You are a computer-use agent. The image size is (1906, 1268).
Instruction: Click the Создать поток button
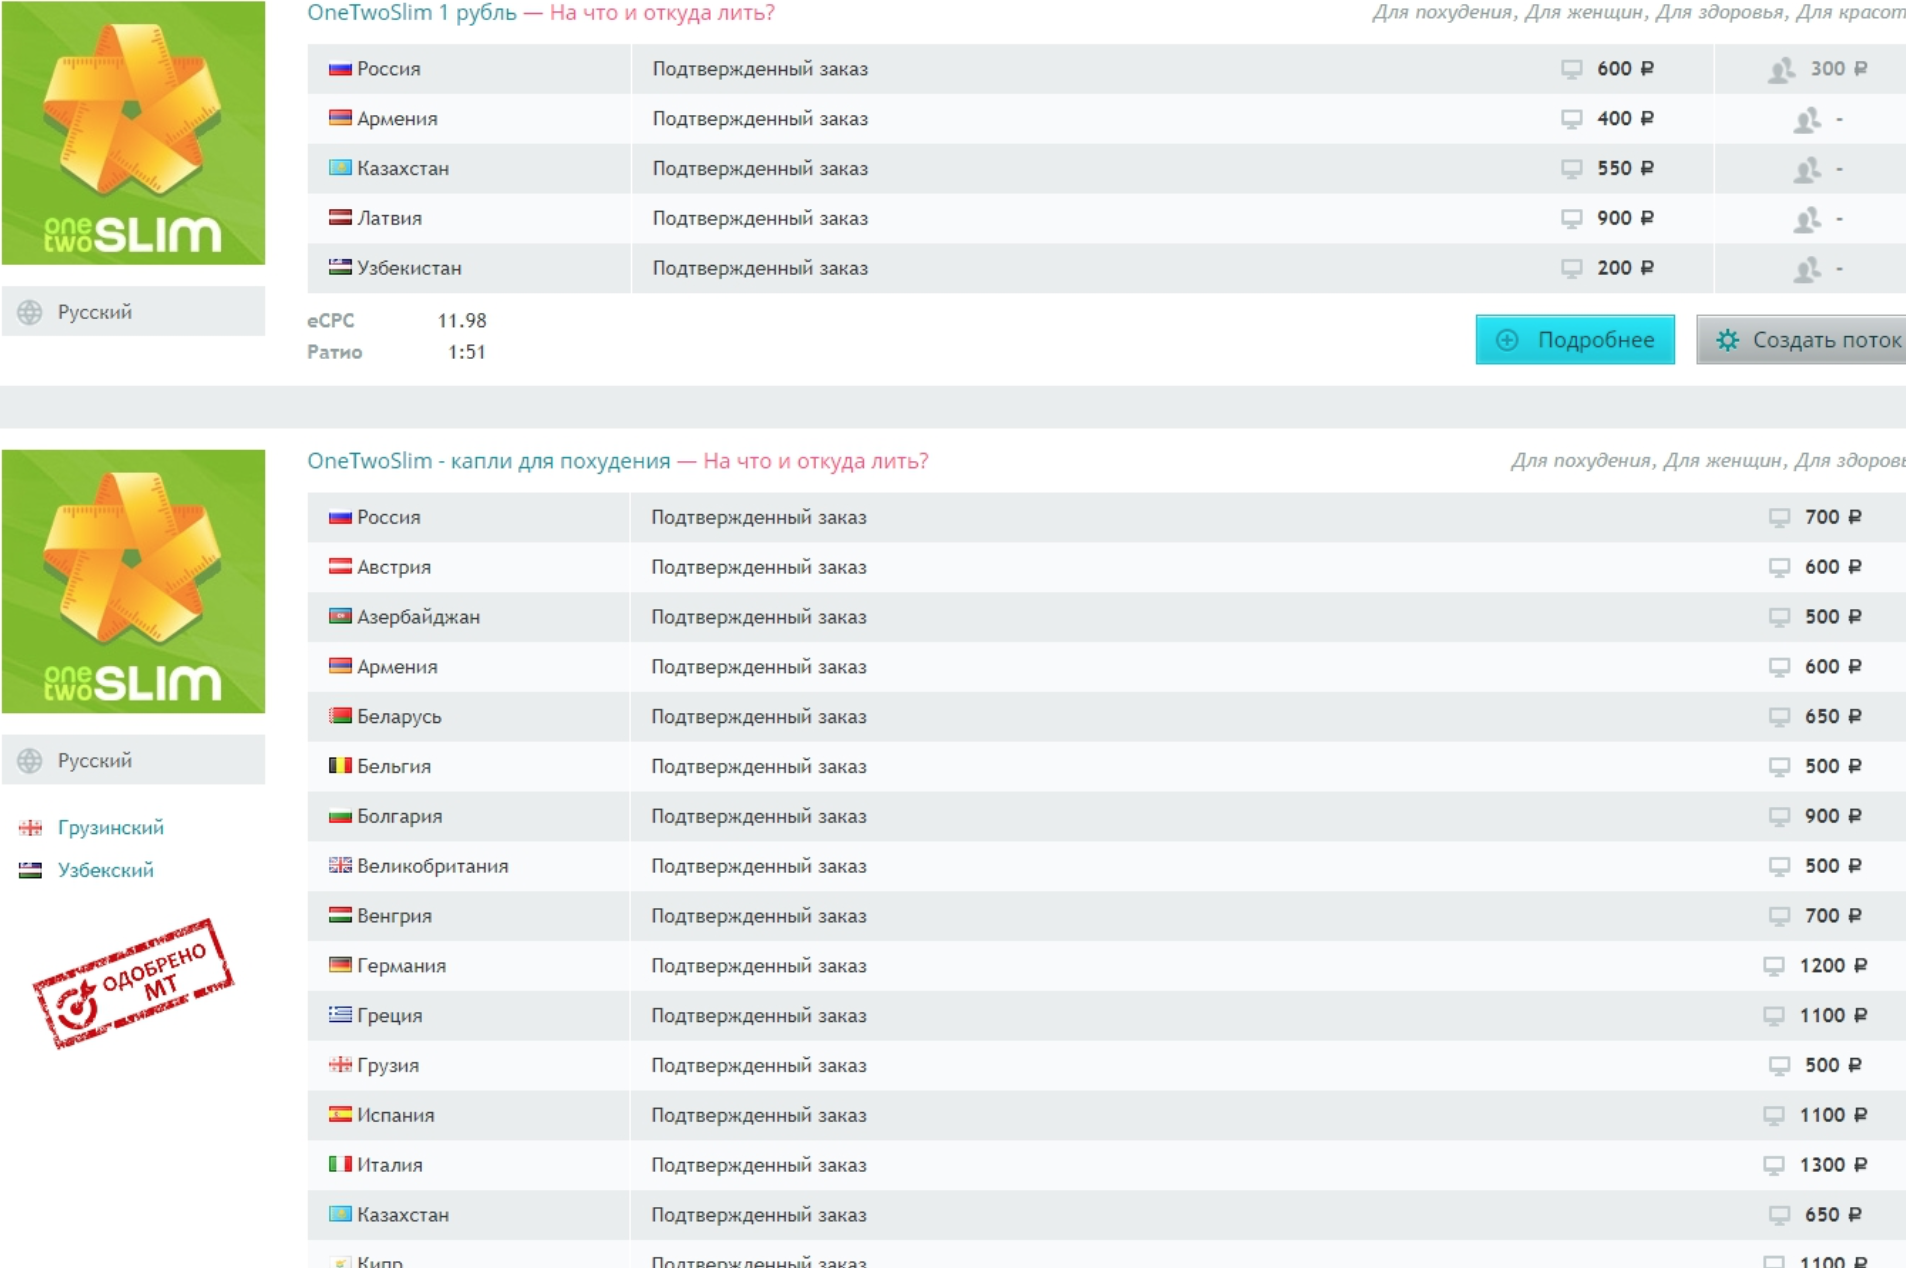[1801, 340]
